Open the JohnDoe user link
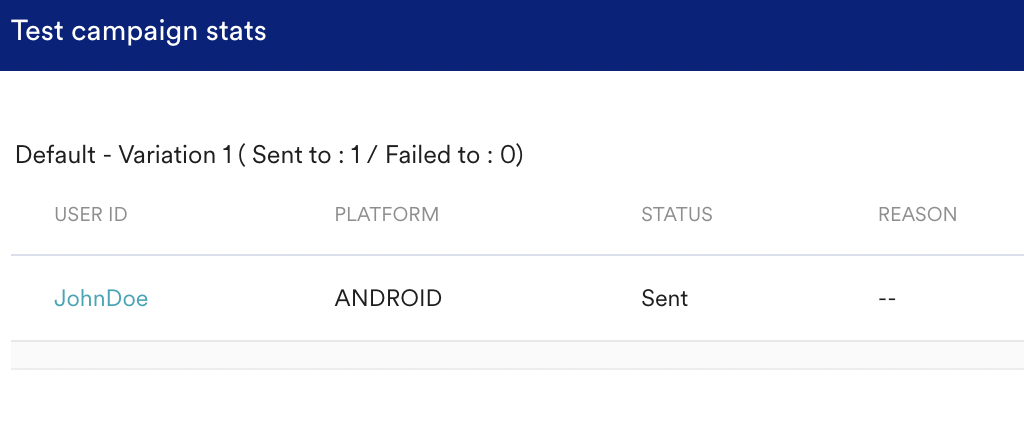Image resolution: width=1024 pixels, height=434 pixels. click(x=101, y=298)
